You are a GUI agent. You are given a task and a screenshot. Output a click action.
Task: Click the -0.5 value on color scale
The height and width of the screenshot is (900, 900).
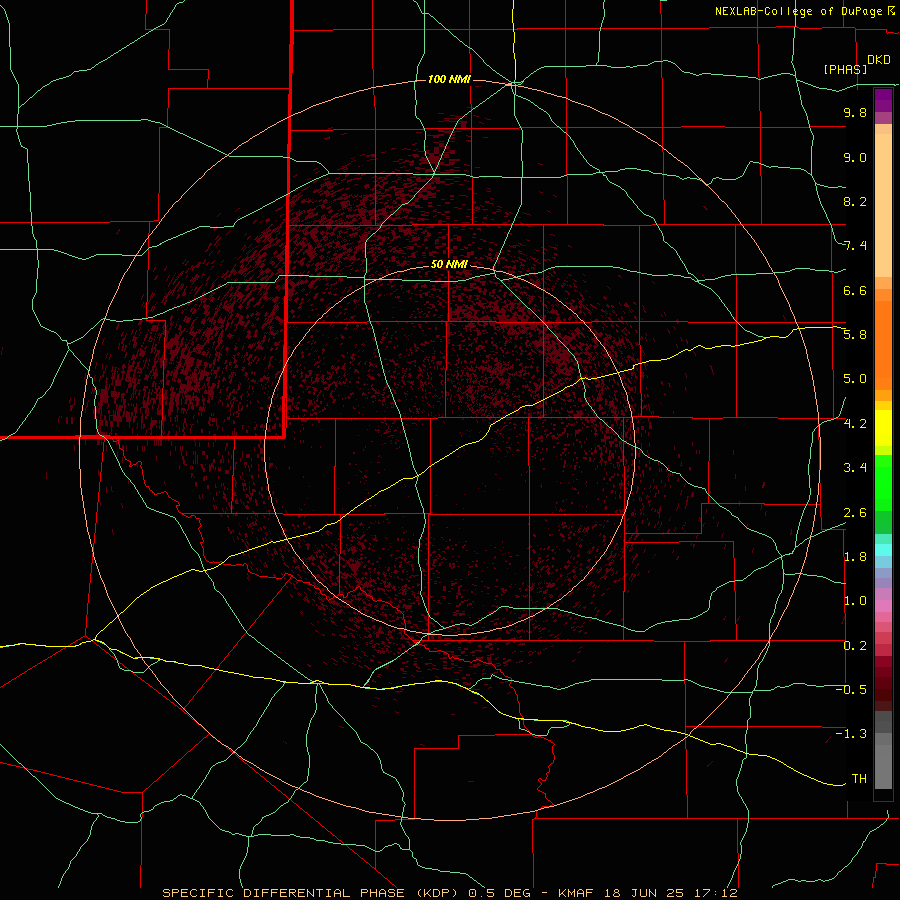(x=851, y=690)
